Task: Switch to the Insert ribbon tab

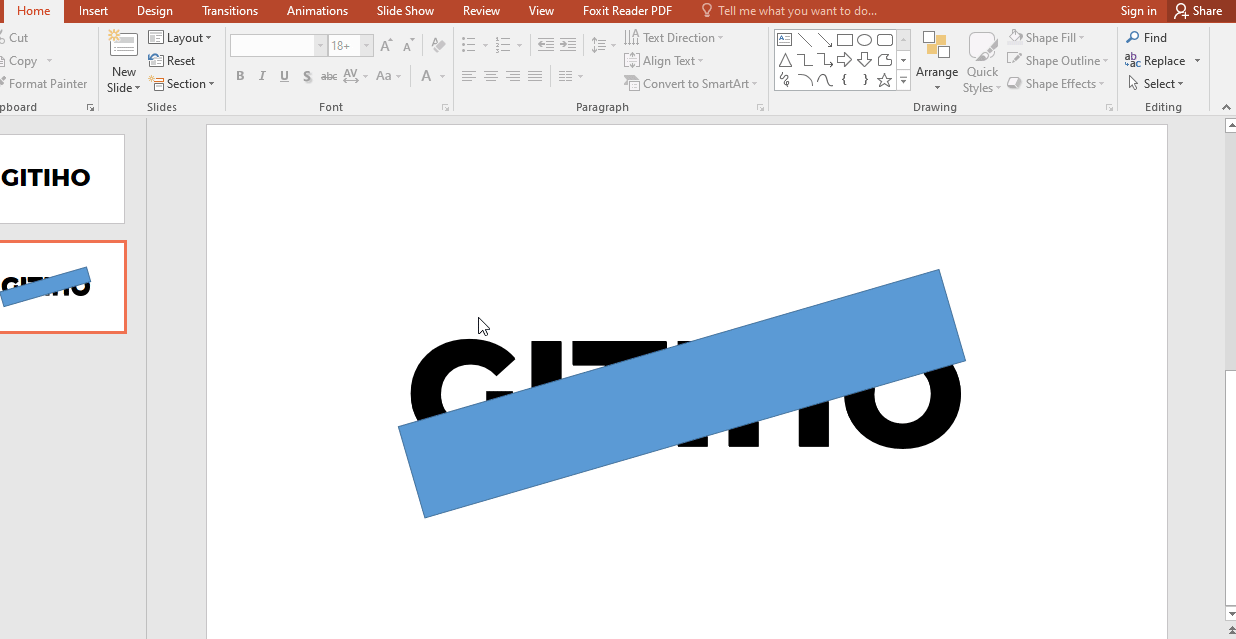Action: (x=93, y=11)
